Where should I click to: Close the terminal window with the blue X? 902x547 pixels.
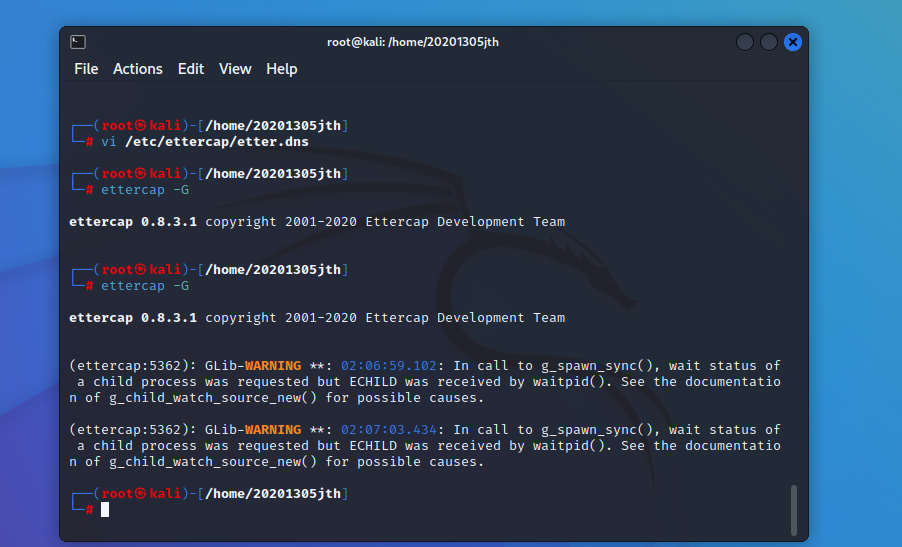coord(793,42)
